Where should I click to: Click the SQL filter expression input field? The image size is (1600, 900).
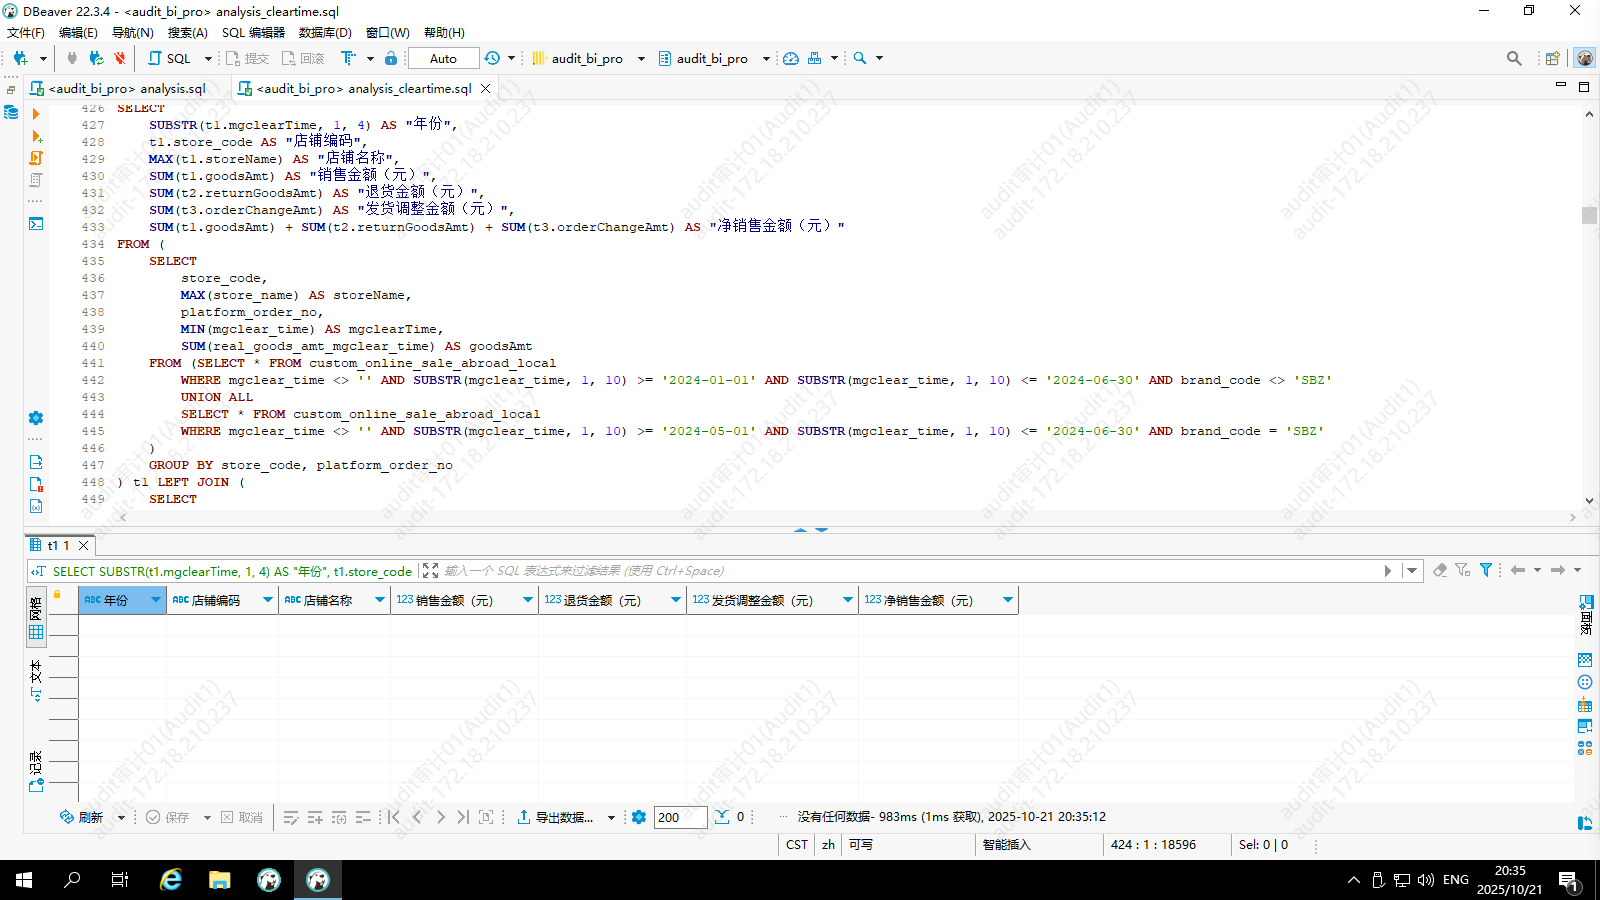(900, 570)
